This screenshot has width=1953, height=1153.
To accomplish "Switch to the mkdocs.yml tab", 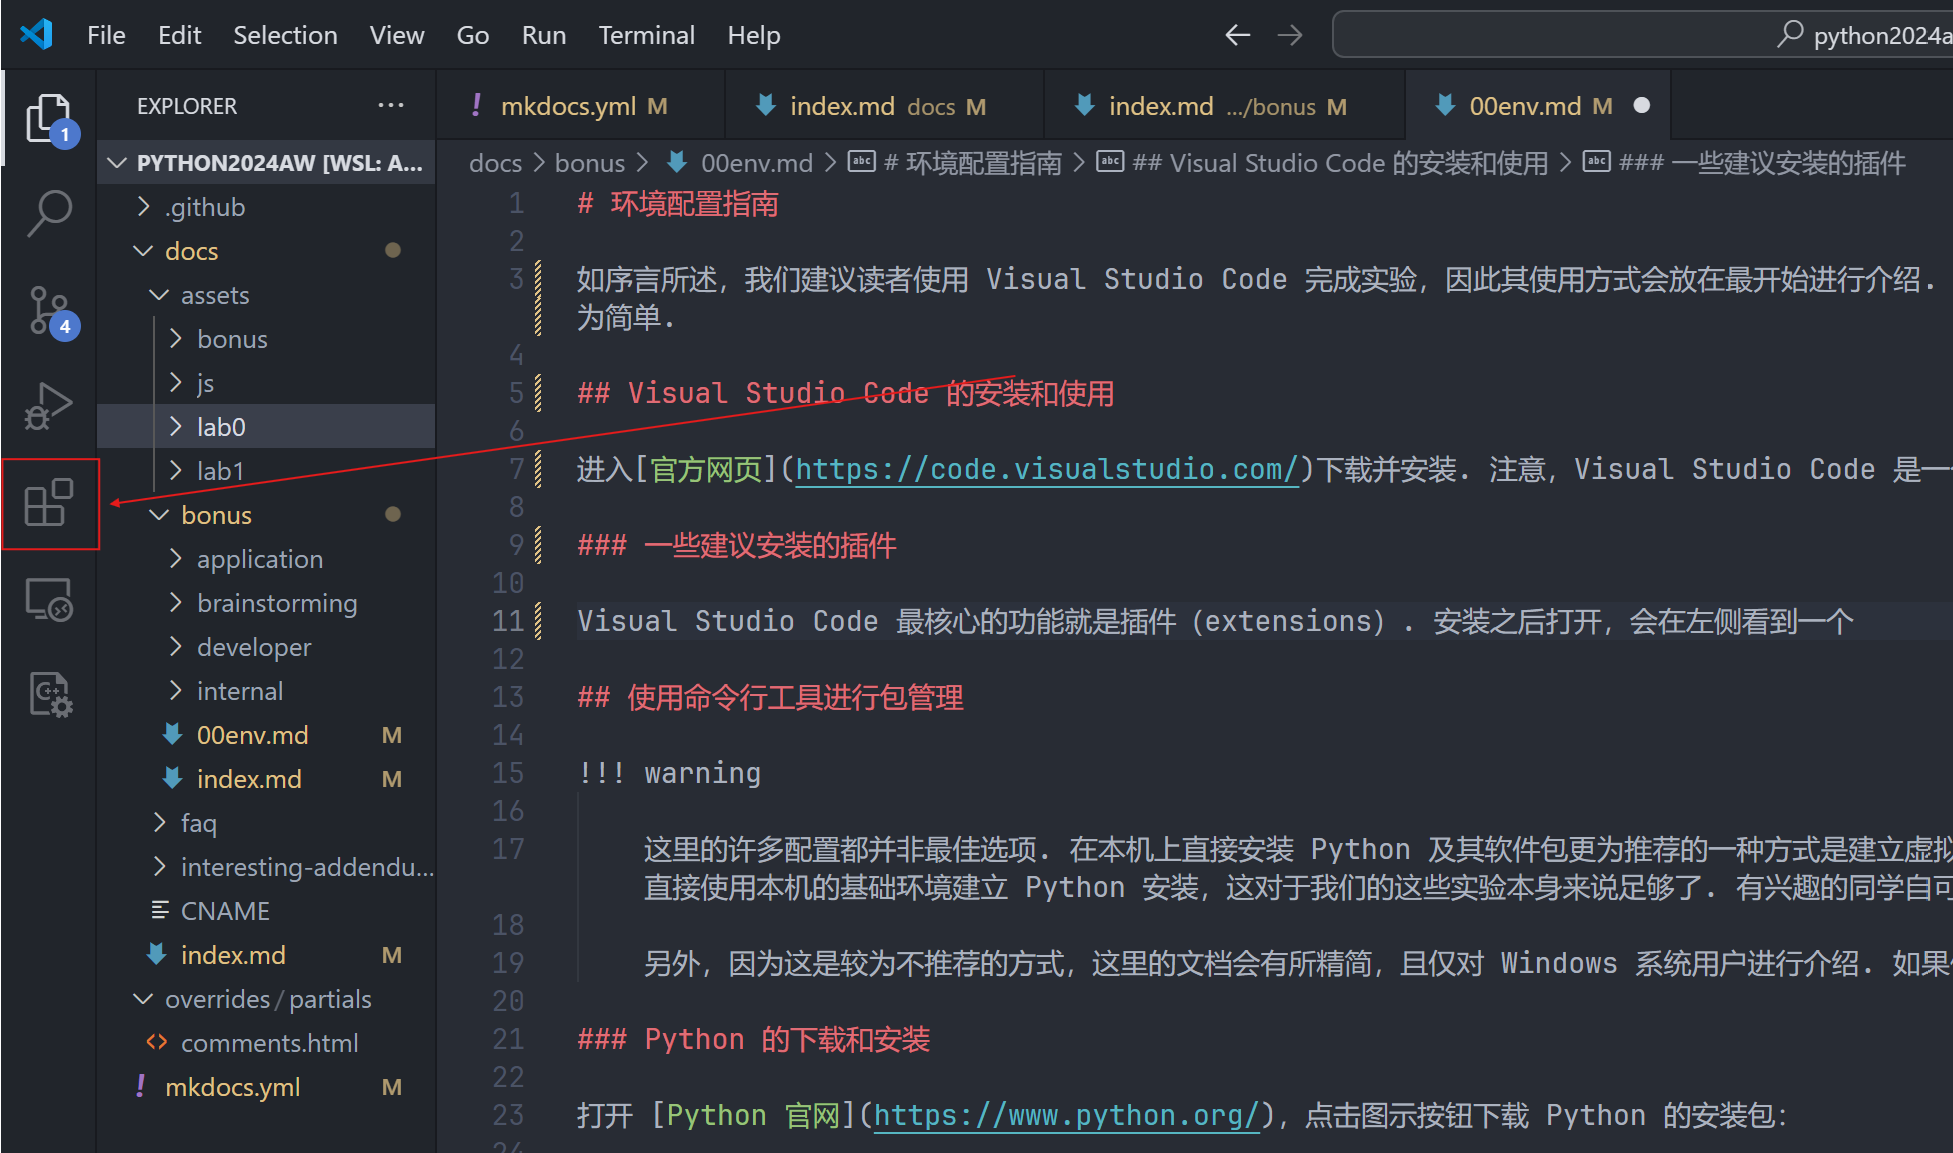I will pyautogui.click(x=567, y=106).
